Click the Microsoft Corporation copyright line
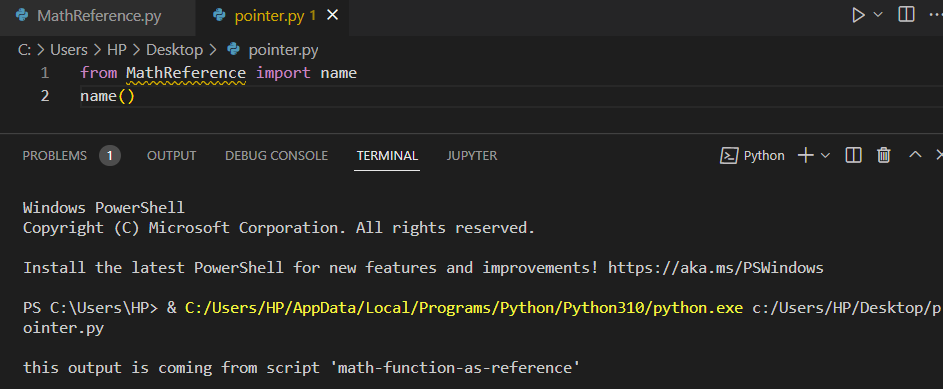943x389 pixels. (x=279, y=228)
